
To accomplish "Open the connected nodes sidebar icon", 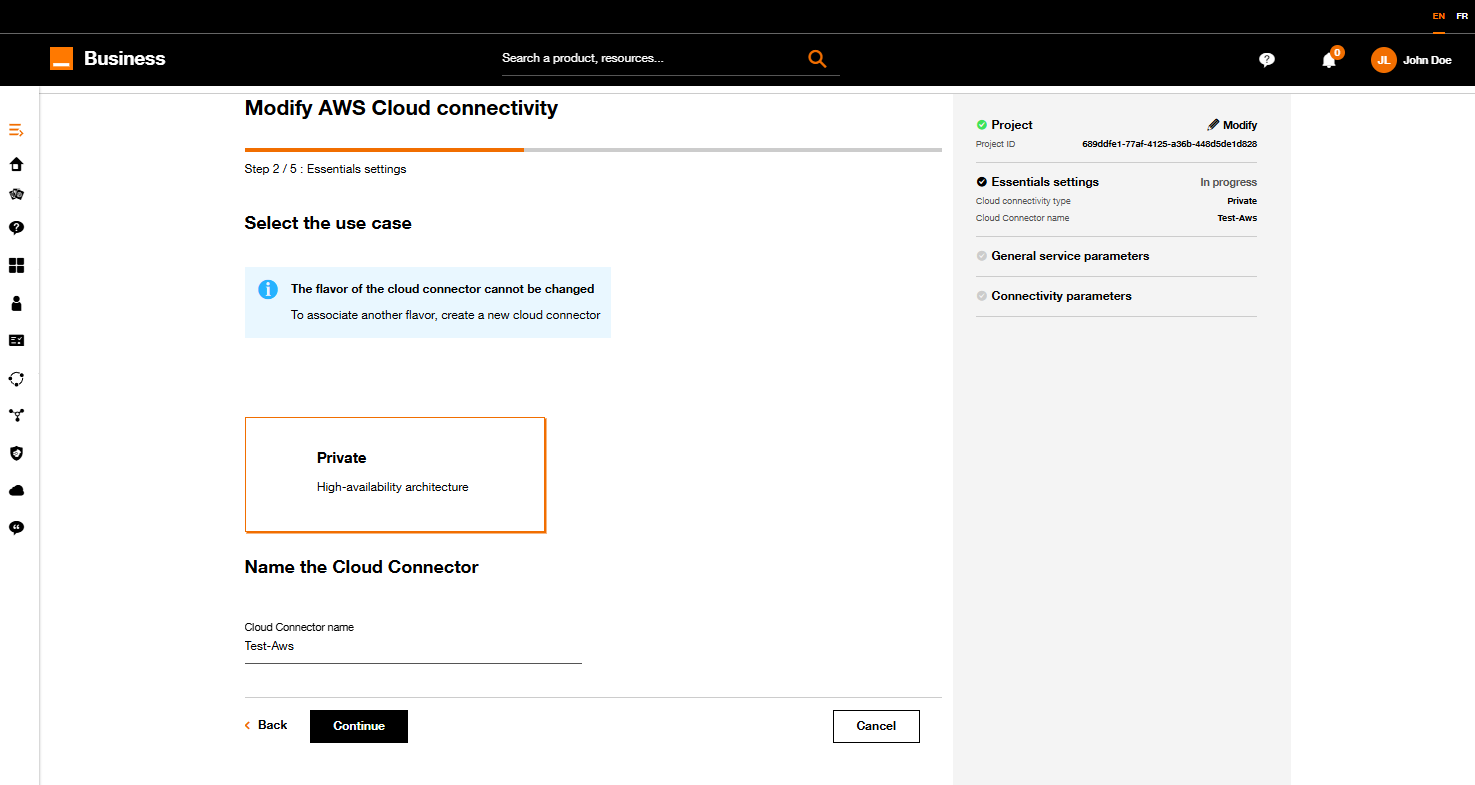I will pos(16,415).
